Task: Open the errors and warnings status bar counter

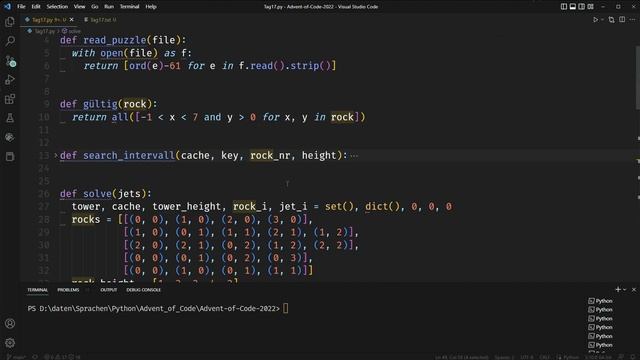Action: pyautogui.click(x=62, y=357)
